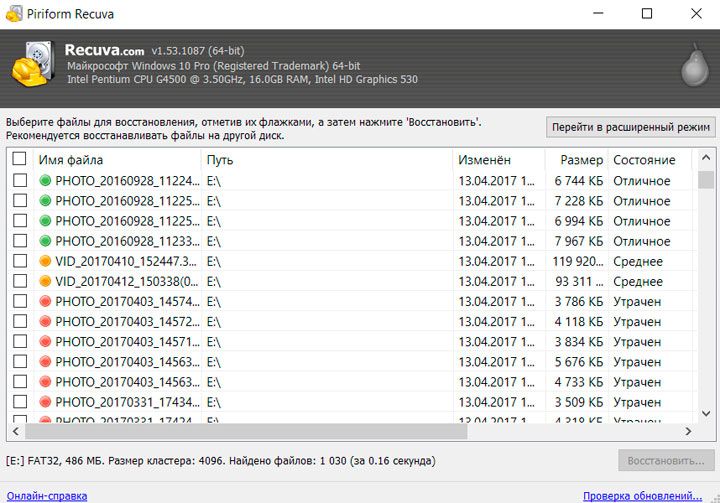This screenshot has height=503, width=720.
Task: Select file name VID_20170412_150338(0...
Action: (x=127, y=282)
